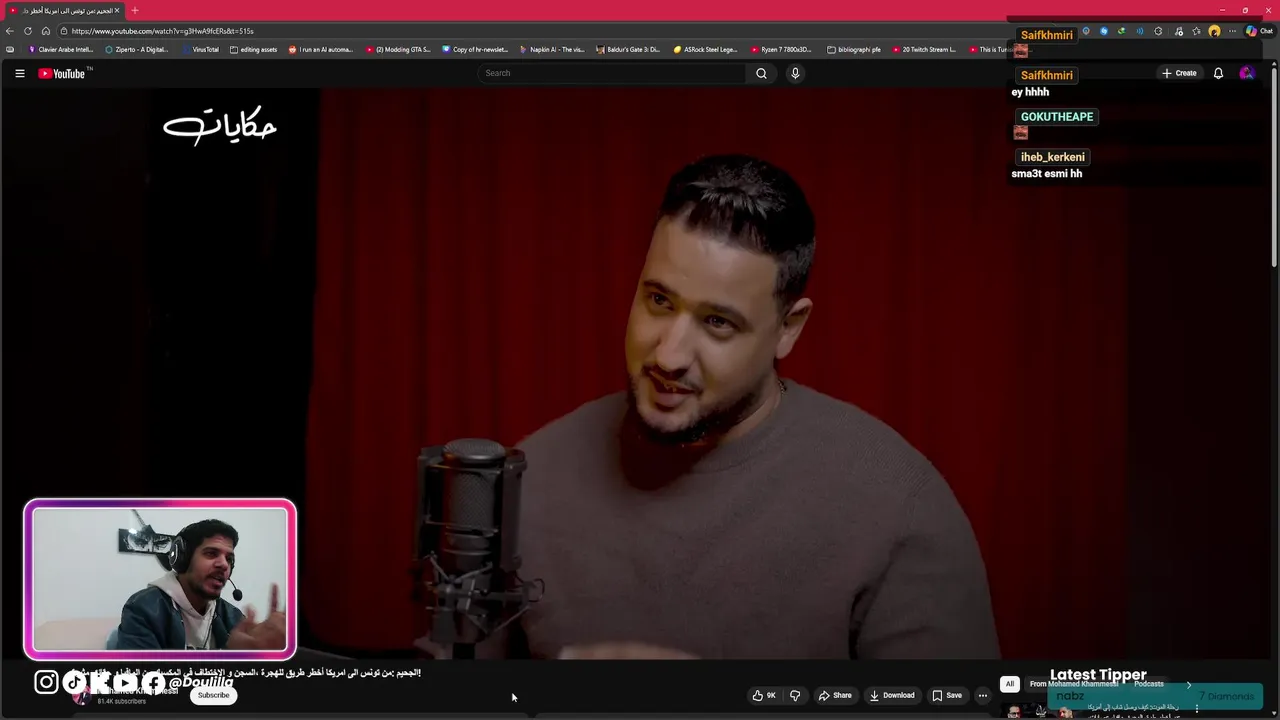1280x720 pixels.
Task: Select the All filter chip
Action: point(1010,684)
